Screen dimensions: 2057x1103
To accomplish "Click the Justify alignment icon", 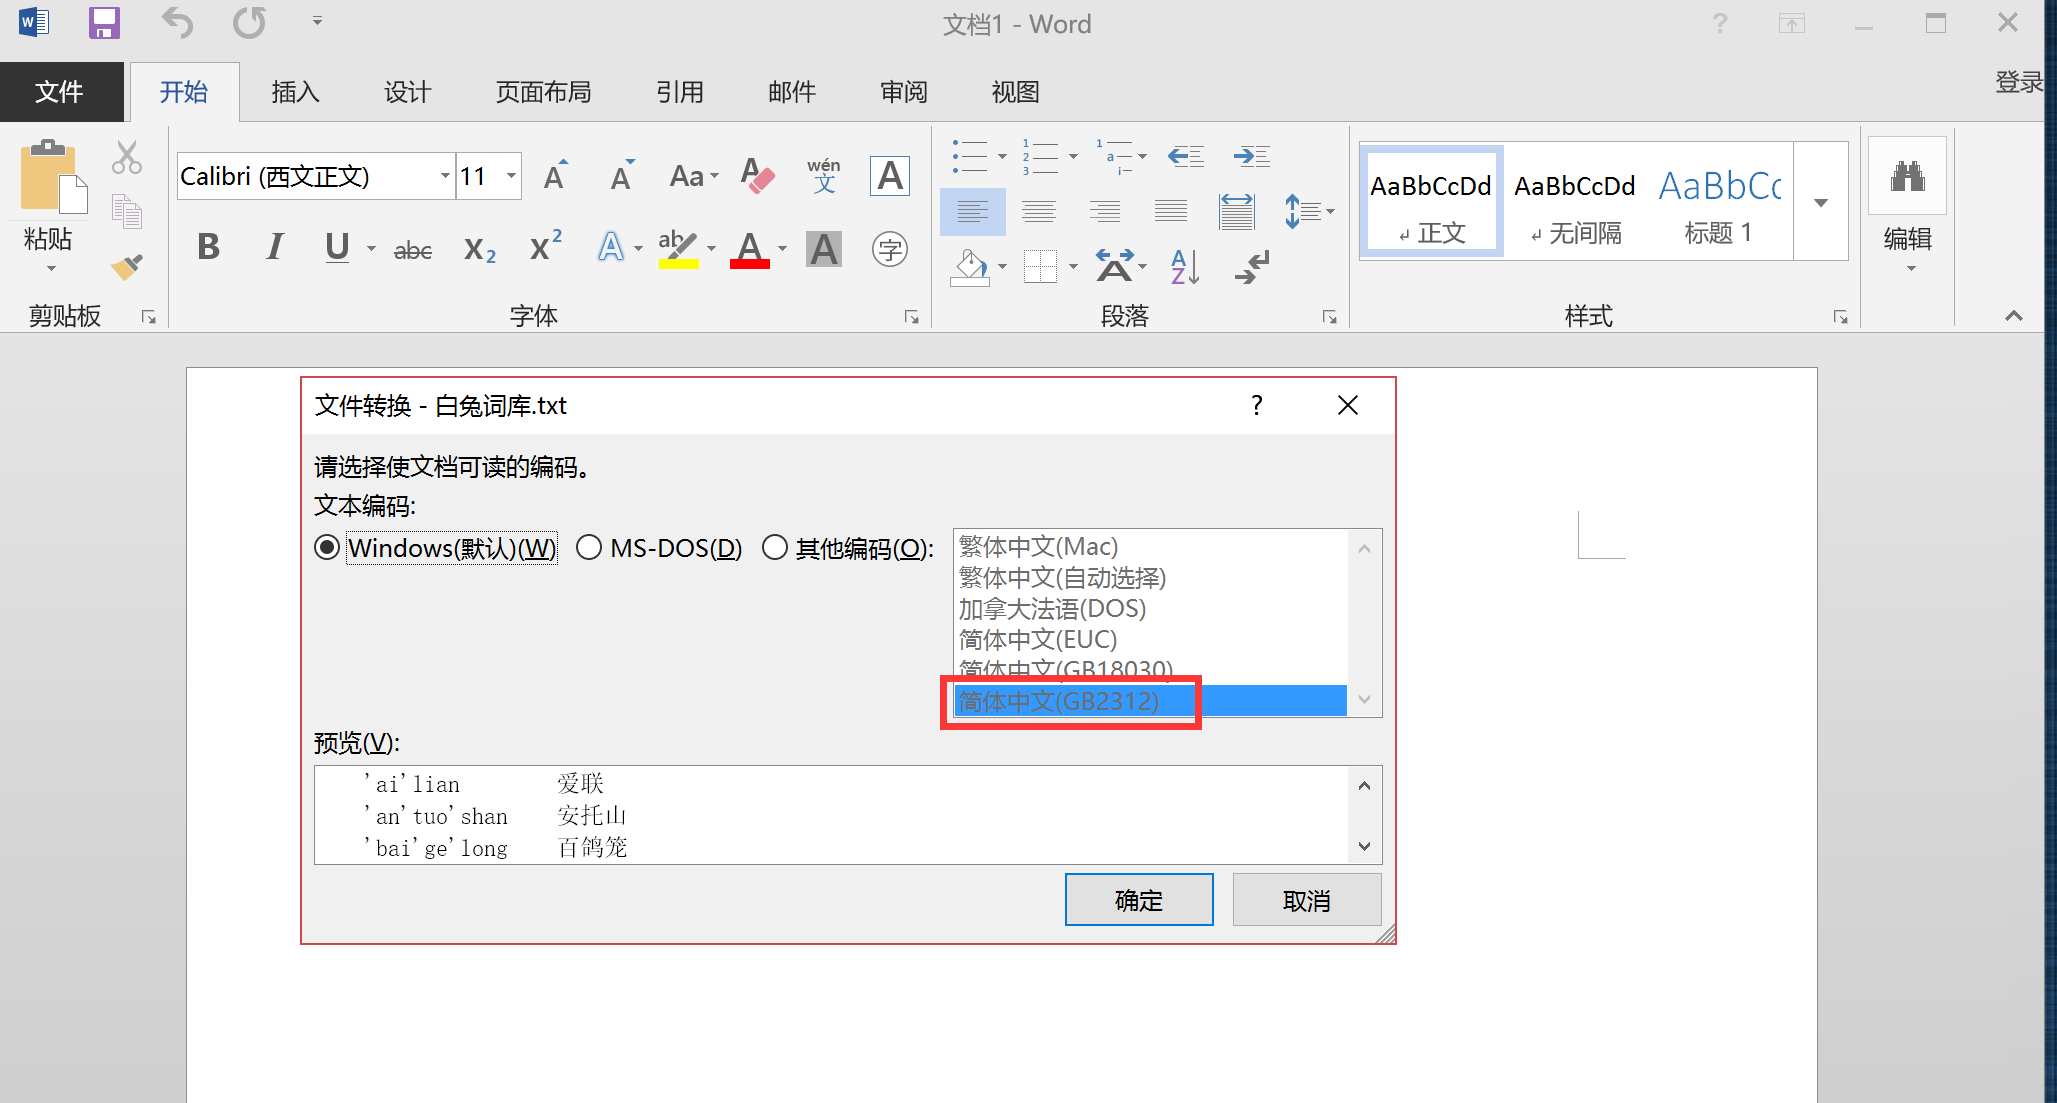I will (x=1170, y=211).
